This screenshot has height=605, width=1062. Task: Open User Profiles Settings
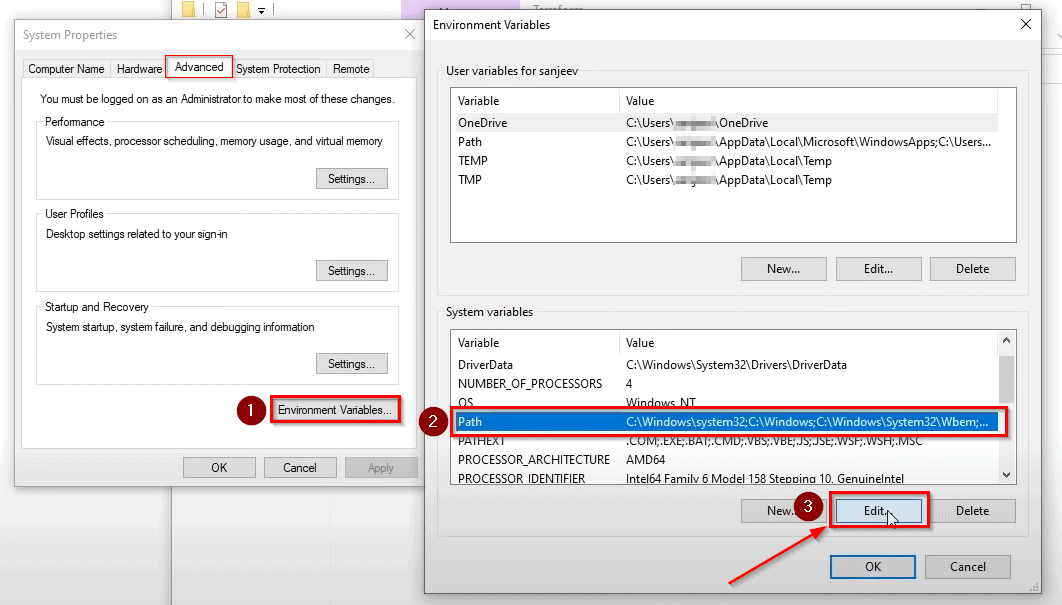click(x=351, y=271)
